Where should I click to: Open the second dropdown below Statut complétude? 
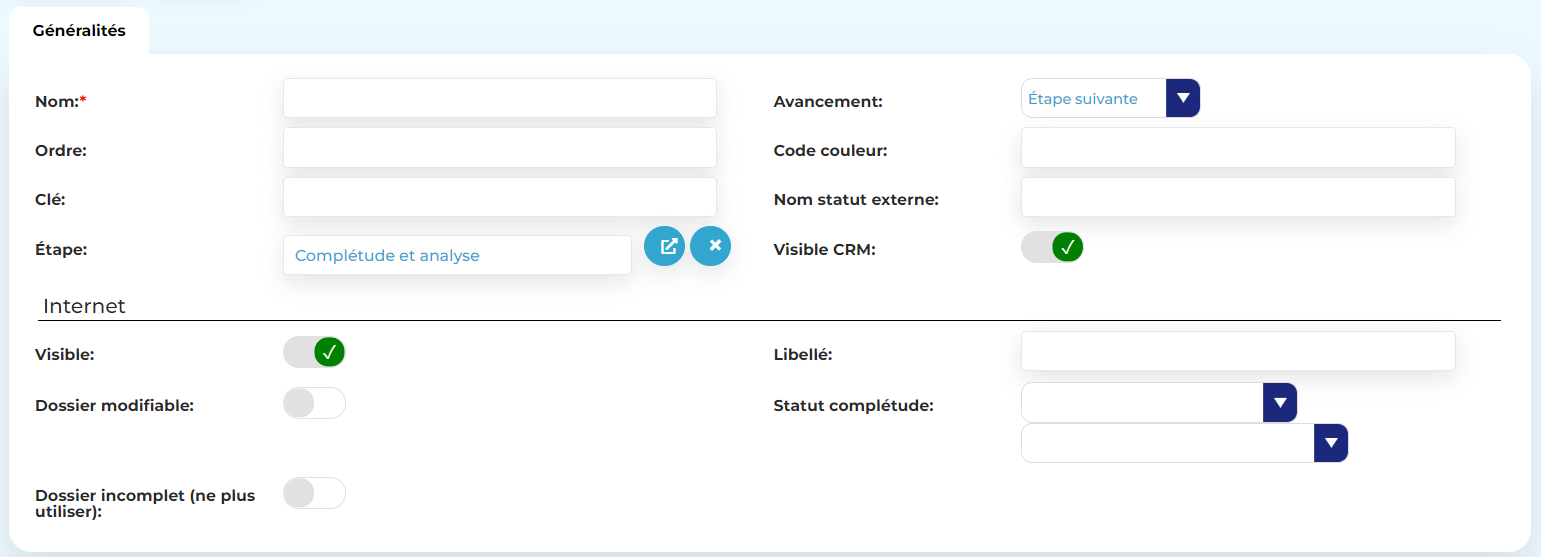pos(1331,443)
